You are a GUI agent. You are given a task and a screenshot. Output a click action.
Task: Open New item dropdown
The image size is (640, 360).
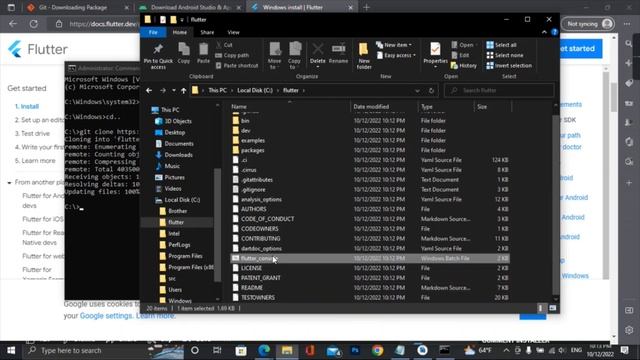pyautogui.click(x=394, y=45)
